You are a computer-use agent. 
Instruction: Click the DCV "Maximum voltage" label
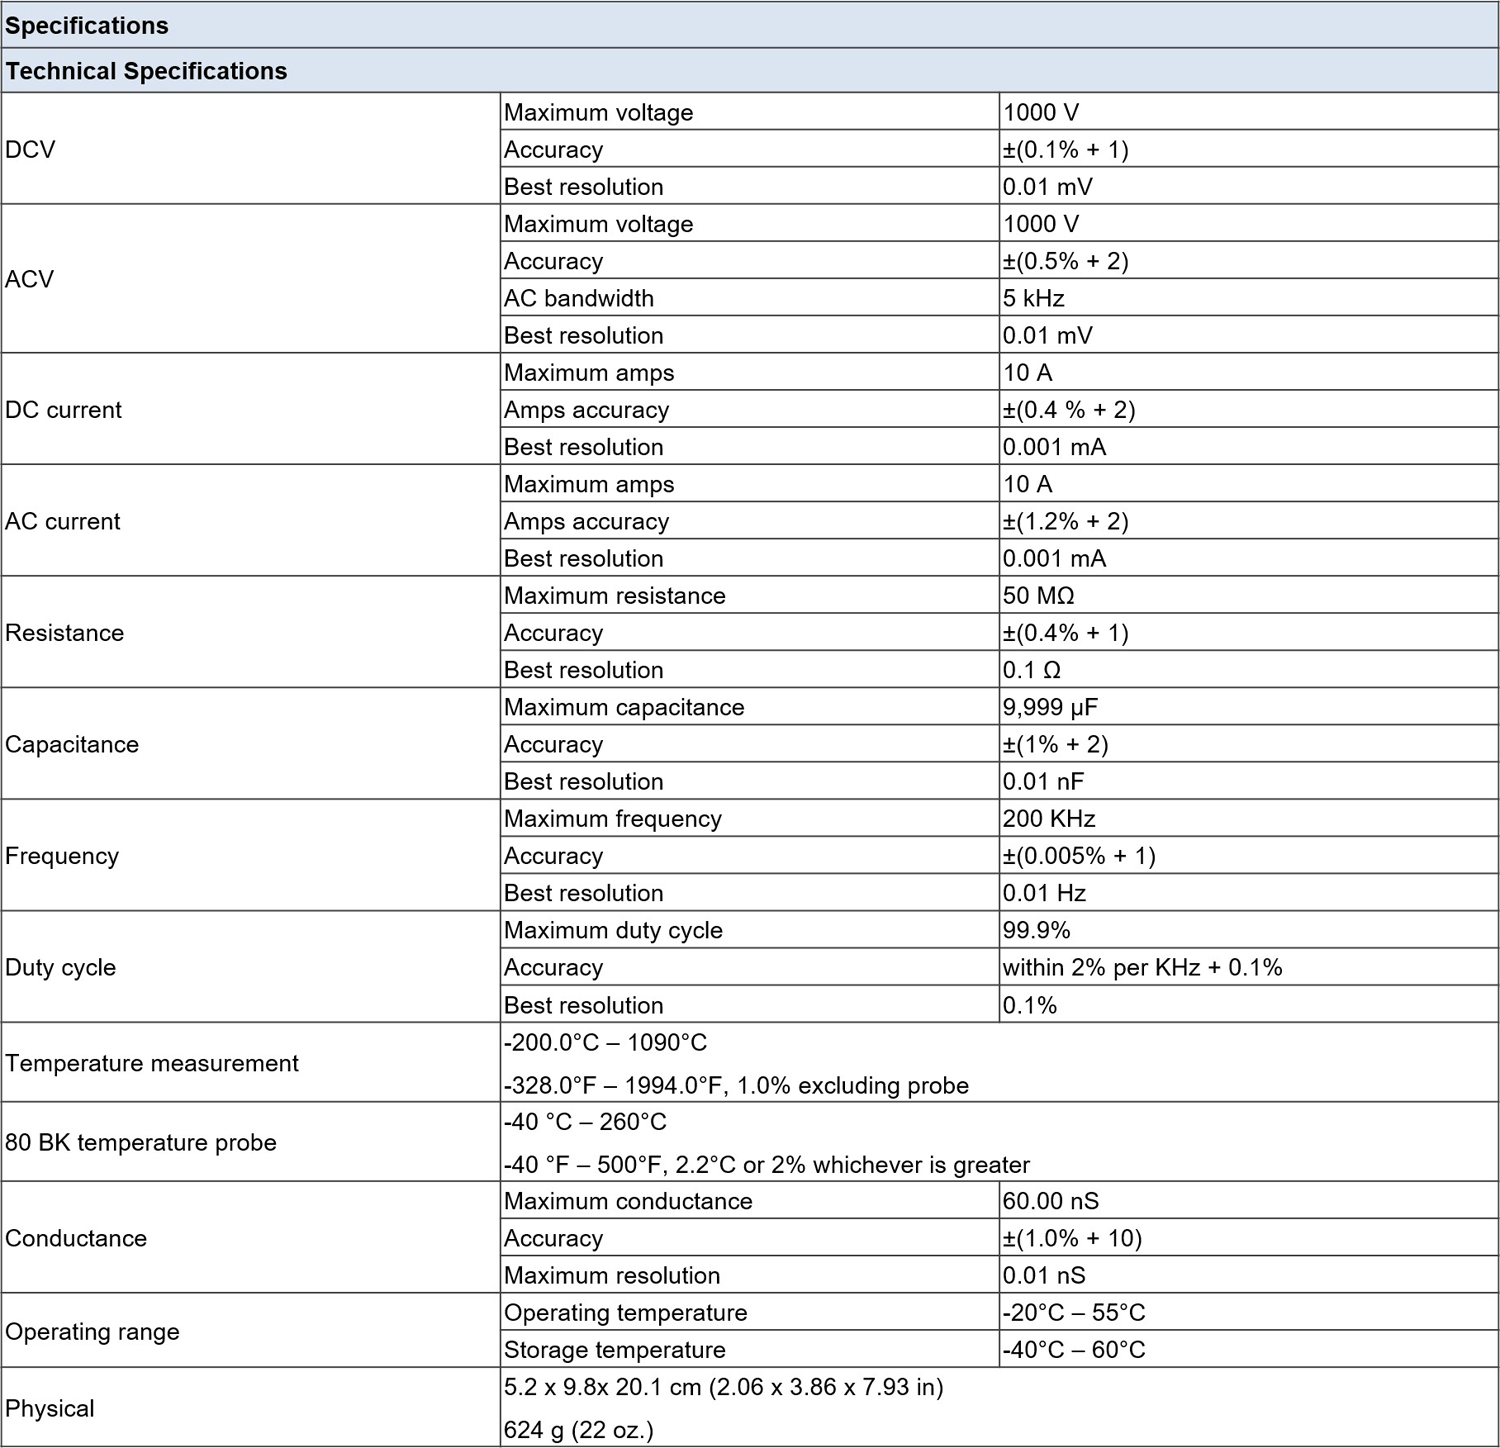click(x=598, y=112)
